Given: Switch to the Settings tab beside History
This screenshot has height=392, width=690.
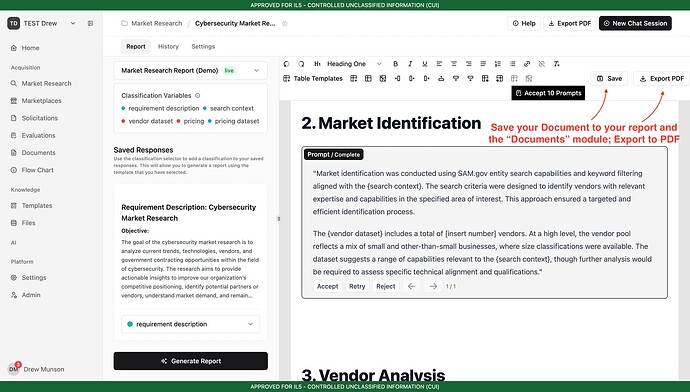Looking at the screenshot, I should pos(203,46).
